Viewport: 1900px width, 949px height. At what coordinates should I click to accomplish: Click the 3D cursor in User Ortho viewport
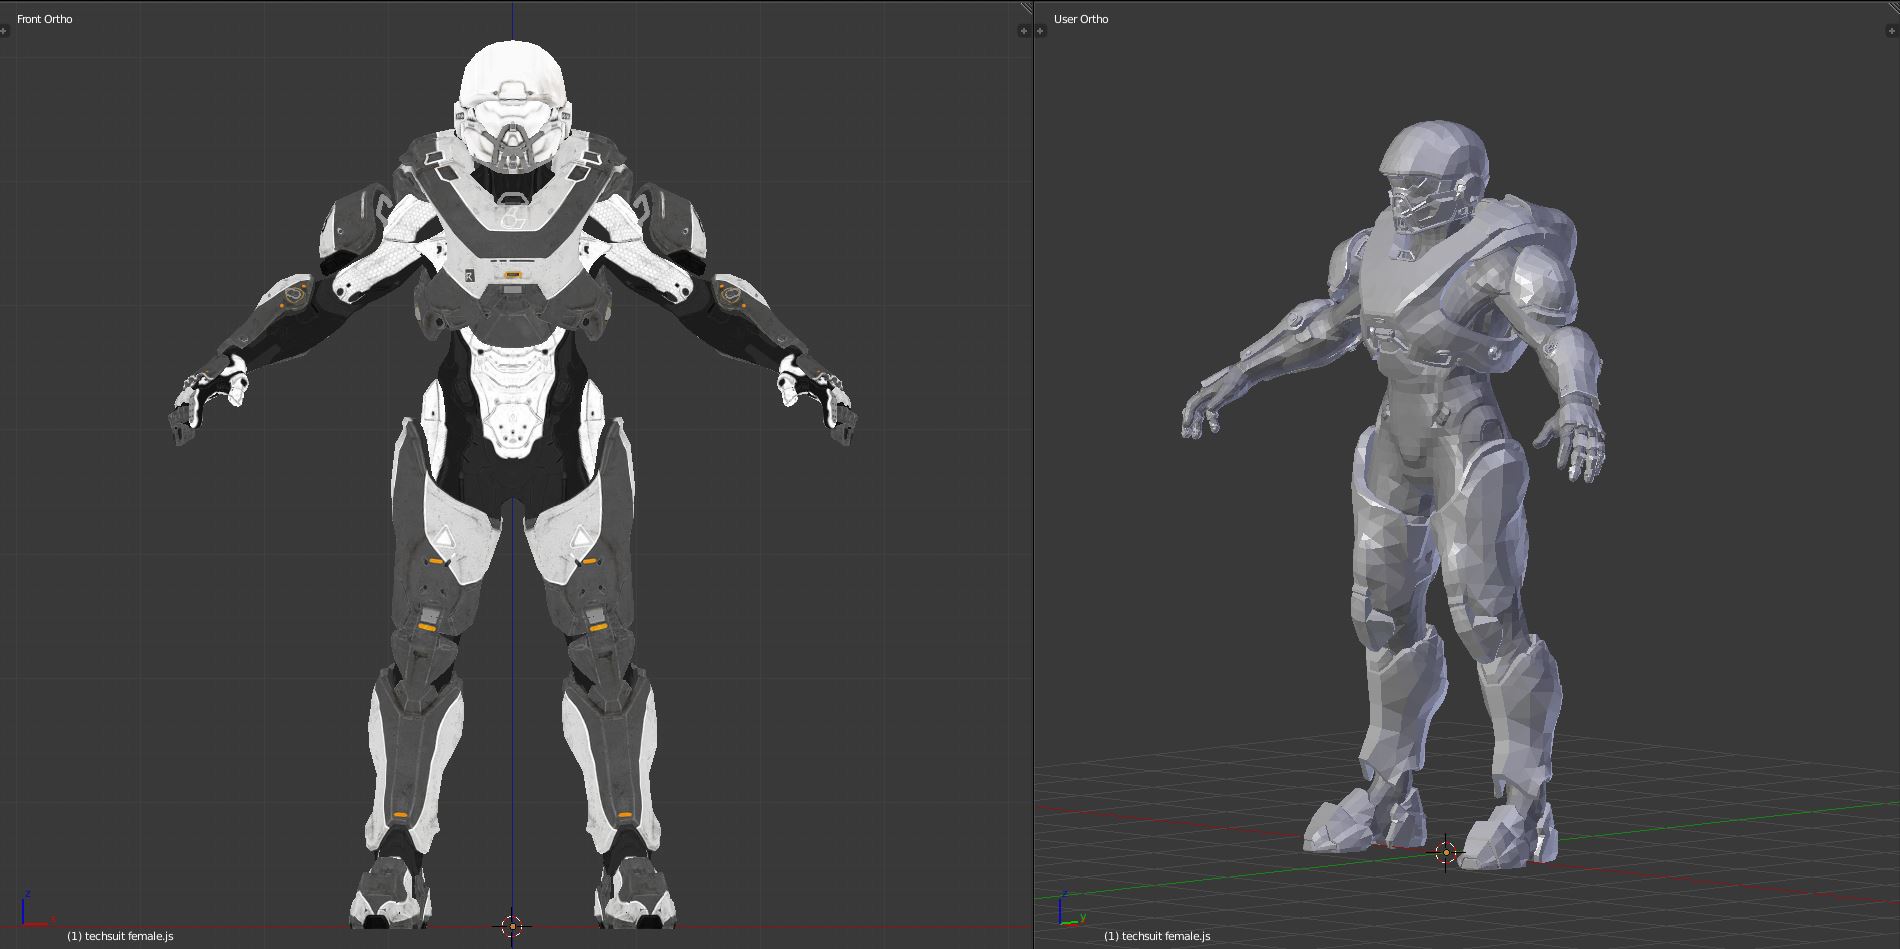1446,853
